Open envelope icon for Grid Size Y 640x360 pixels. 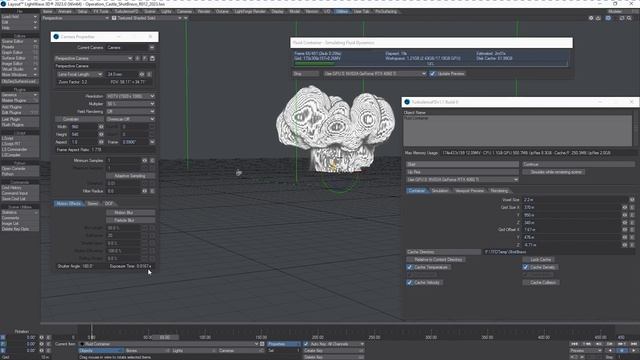coord(624,215)
